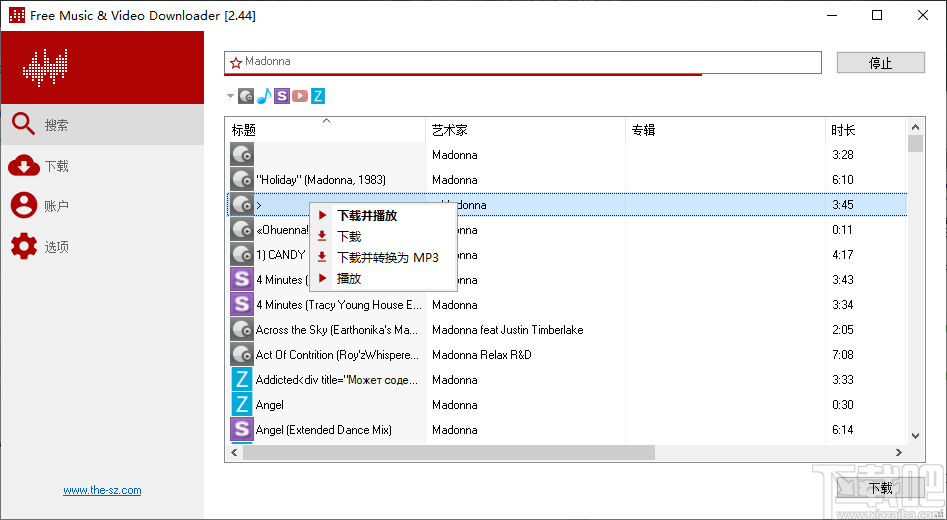Screen dimensions: 947x520
Task: Click the 下载 button below the results
Action: 881,488
